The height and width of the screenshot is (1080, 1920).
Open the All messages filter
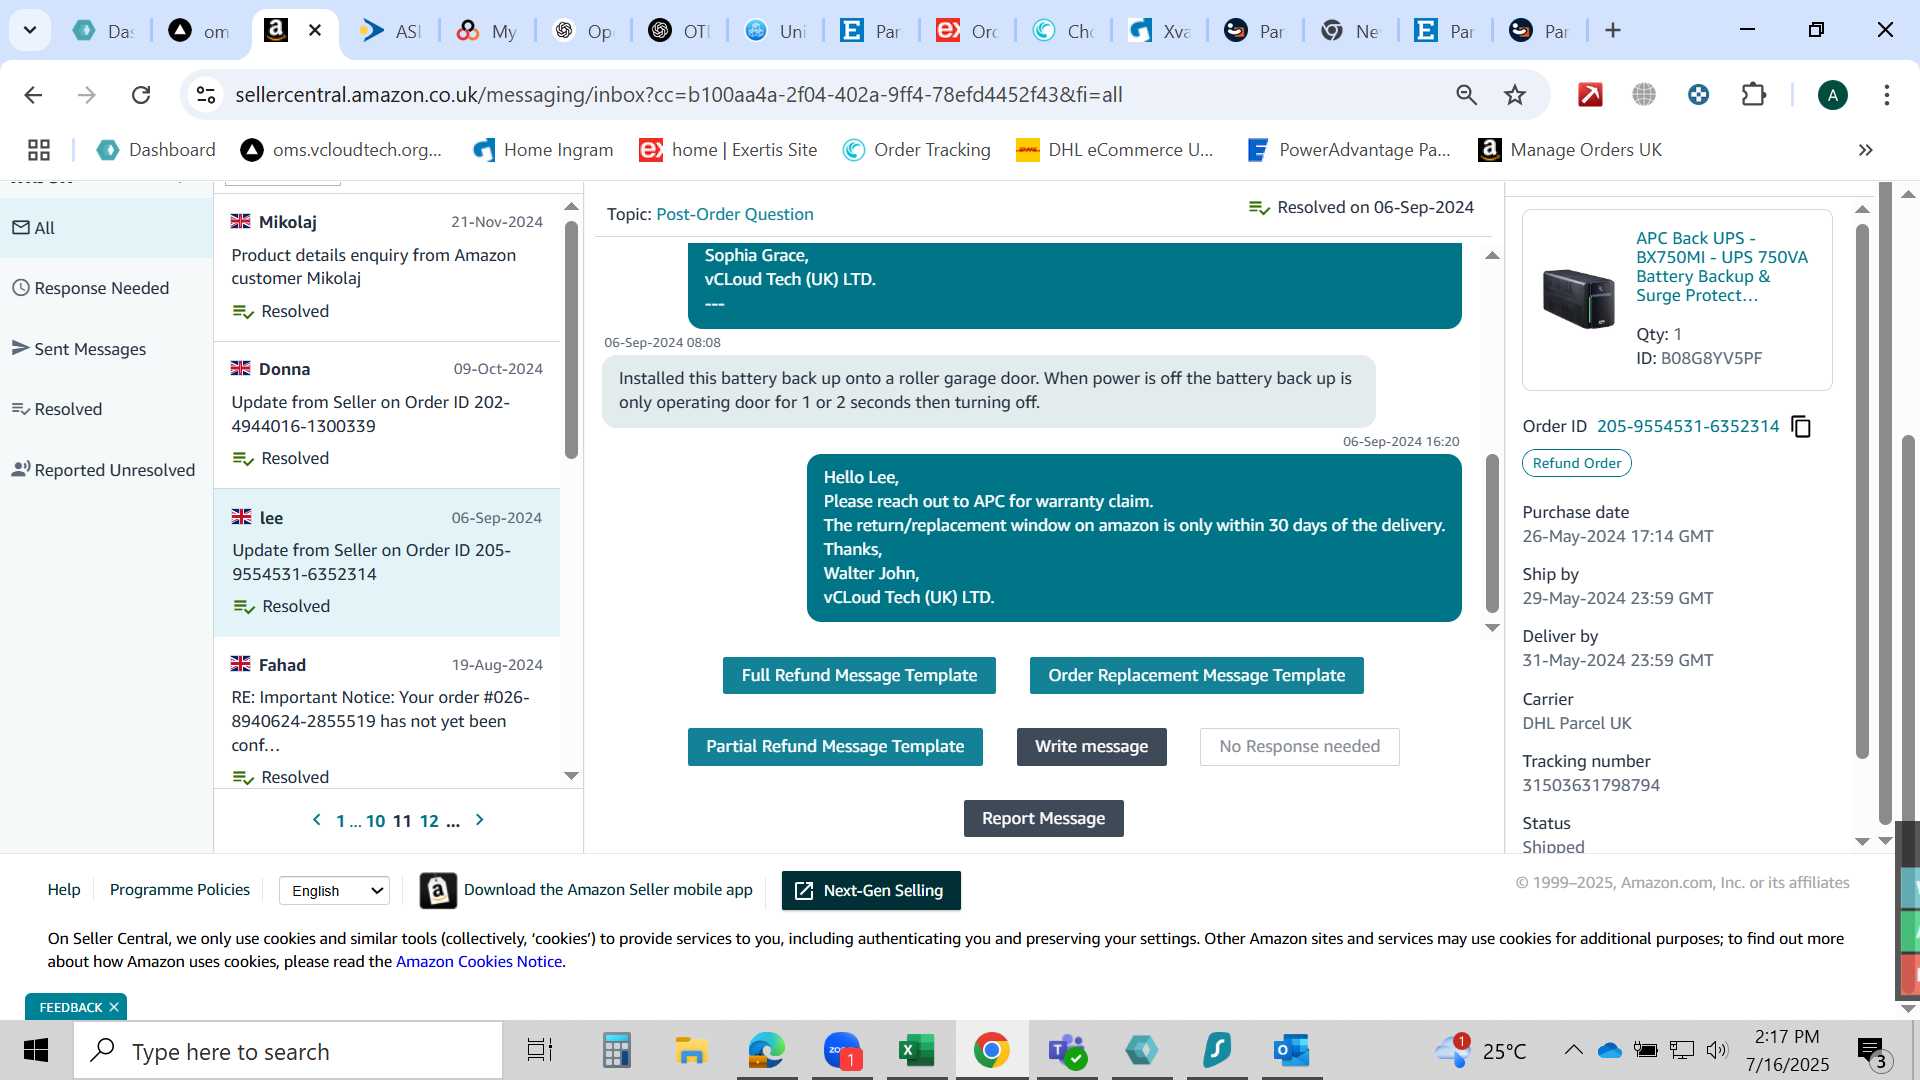click(x=106, y=228)
